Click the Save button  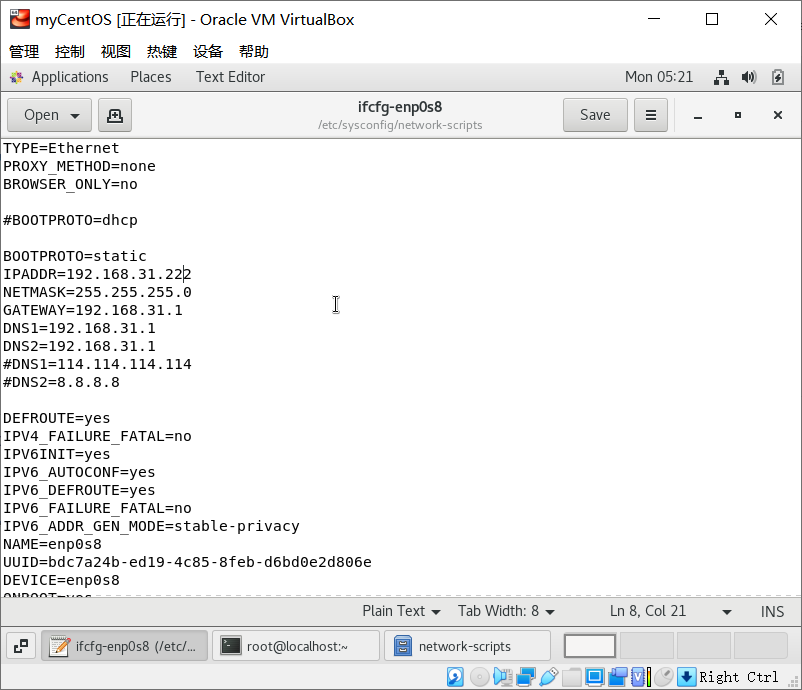[x=594, y=115]
